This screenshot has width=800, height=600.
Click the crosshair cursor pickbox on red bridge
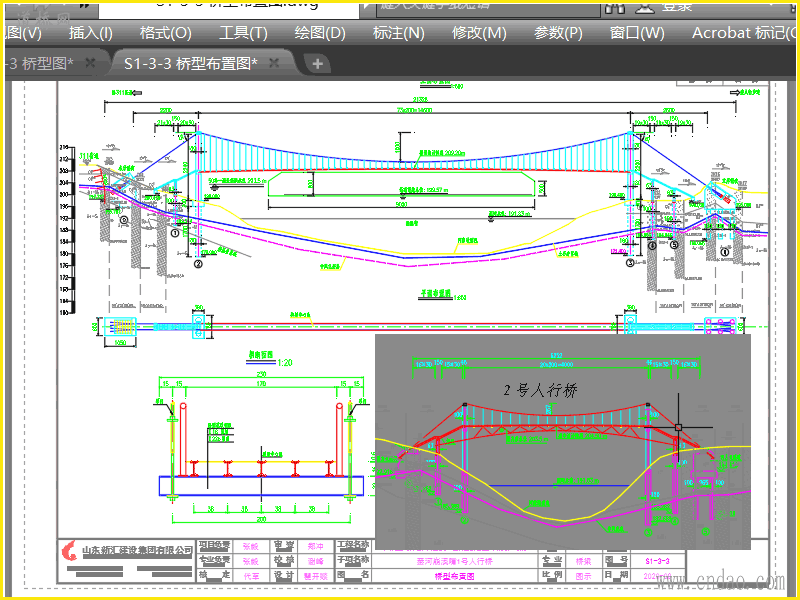pos(678,427)
